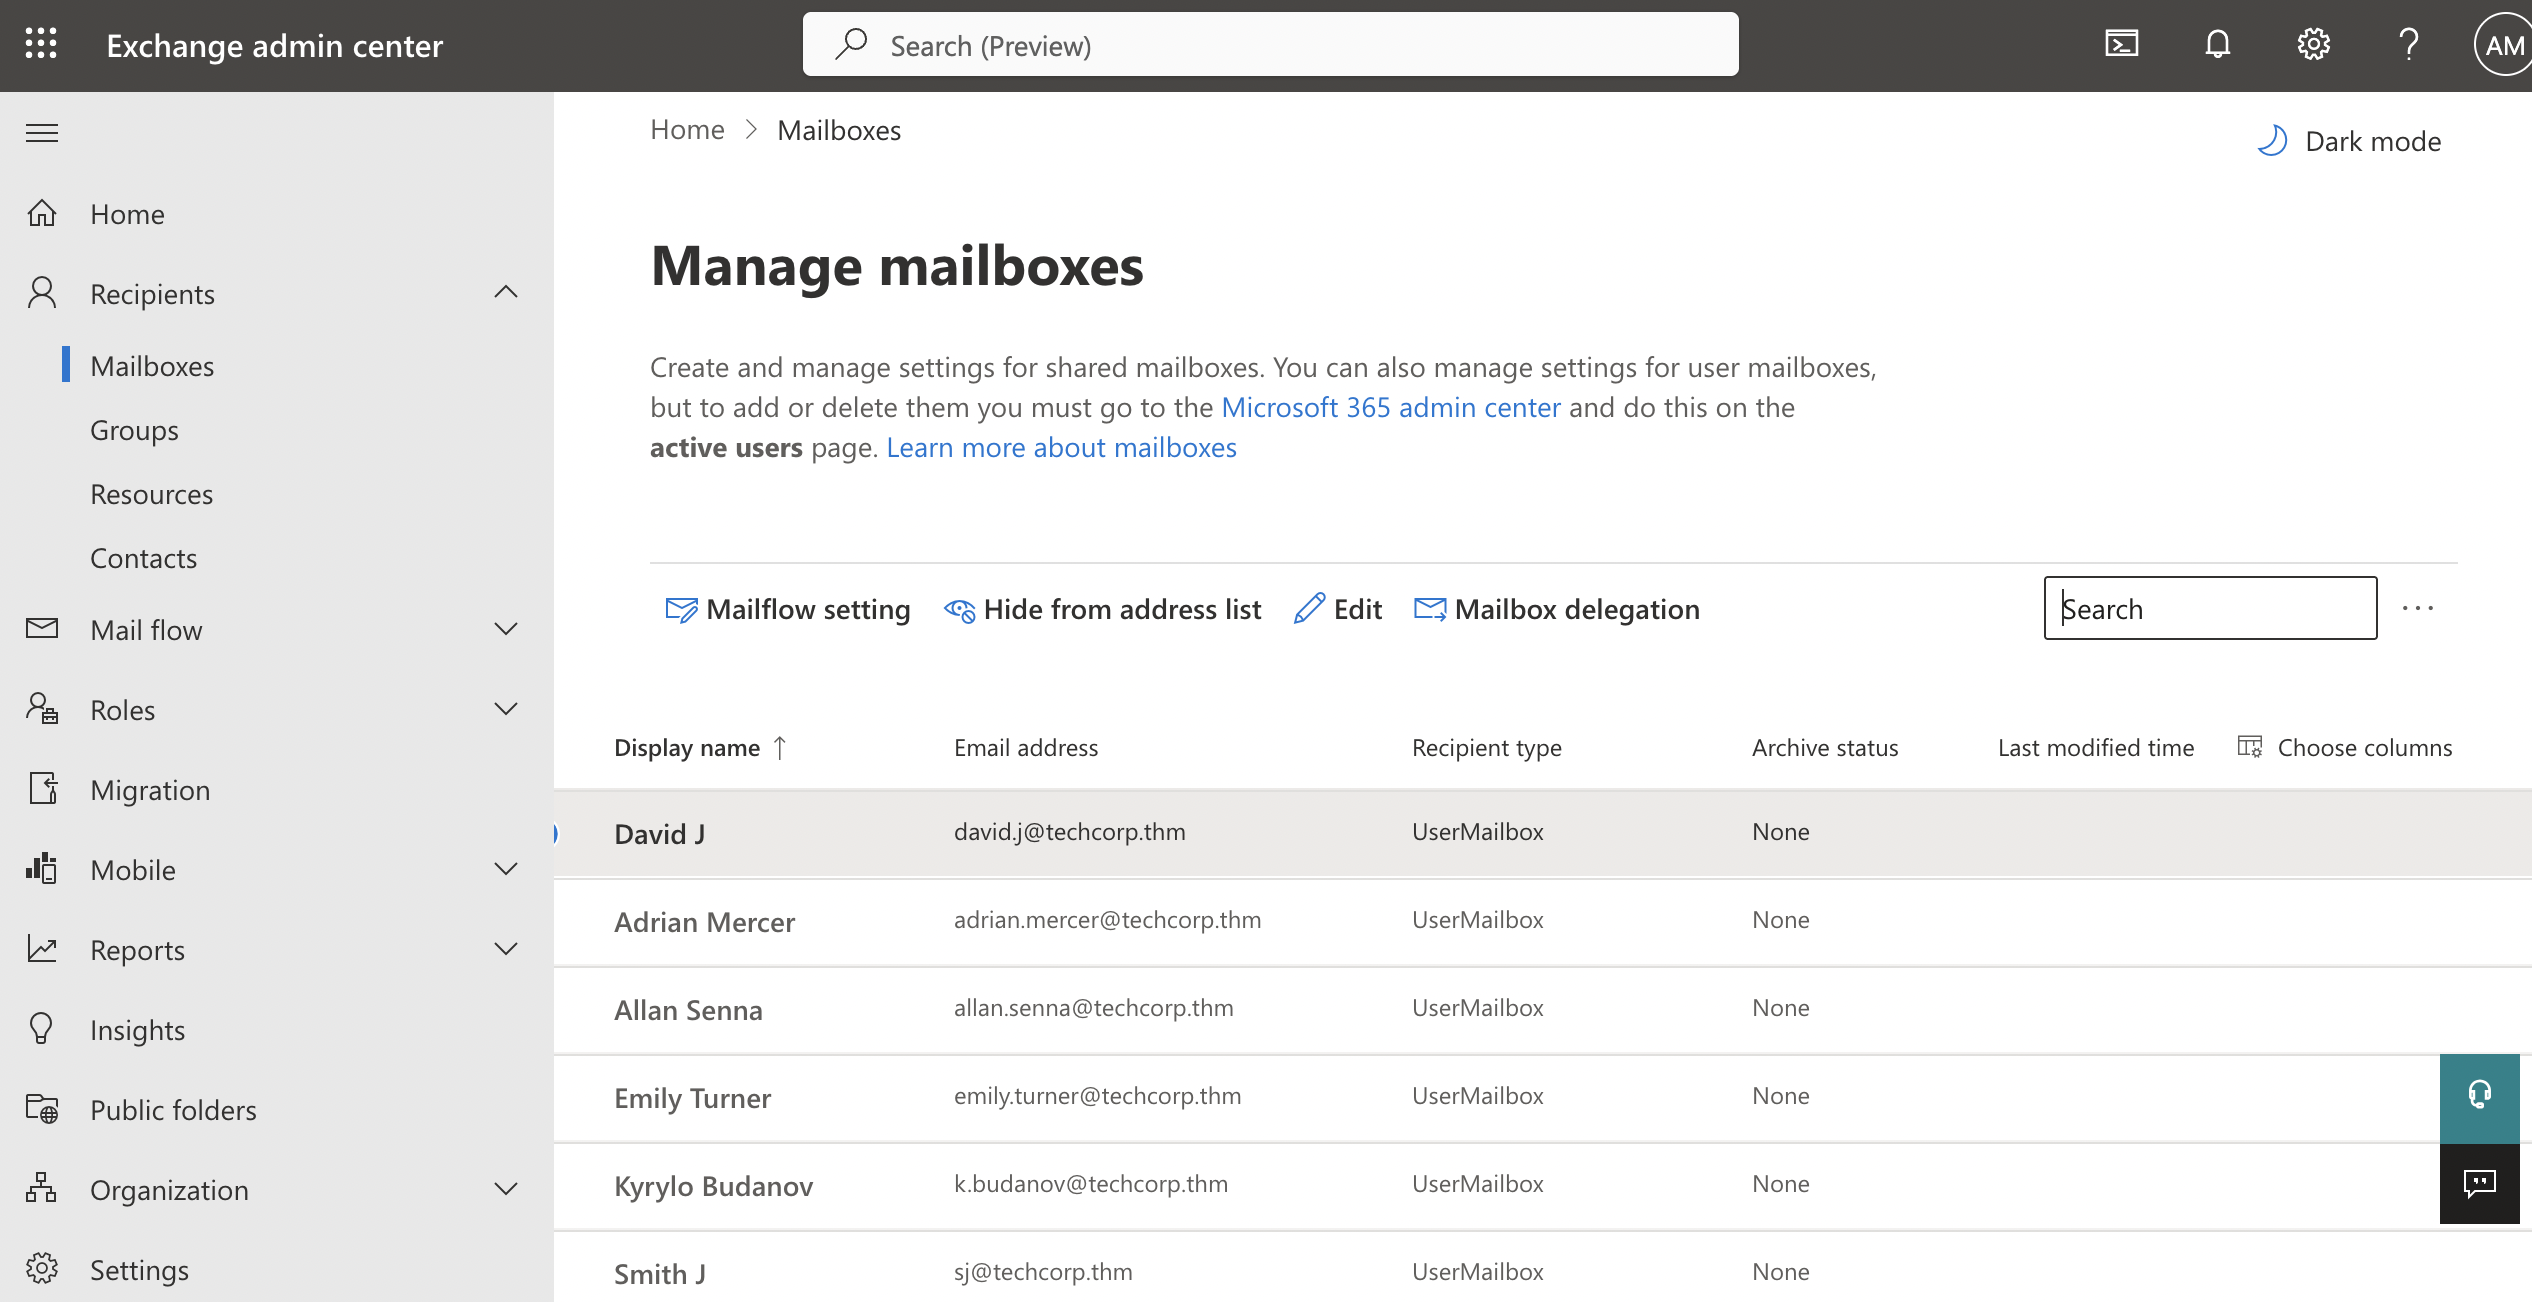Open the notifications bell
This screenshot has width=2532, height=1302.
point(2216,44)
